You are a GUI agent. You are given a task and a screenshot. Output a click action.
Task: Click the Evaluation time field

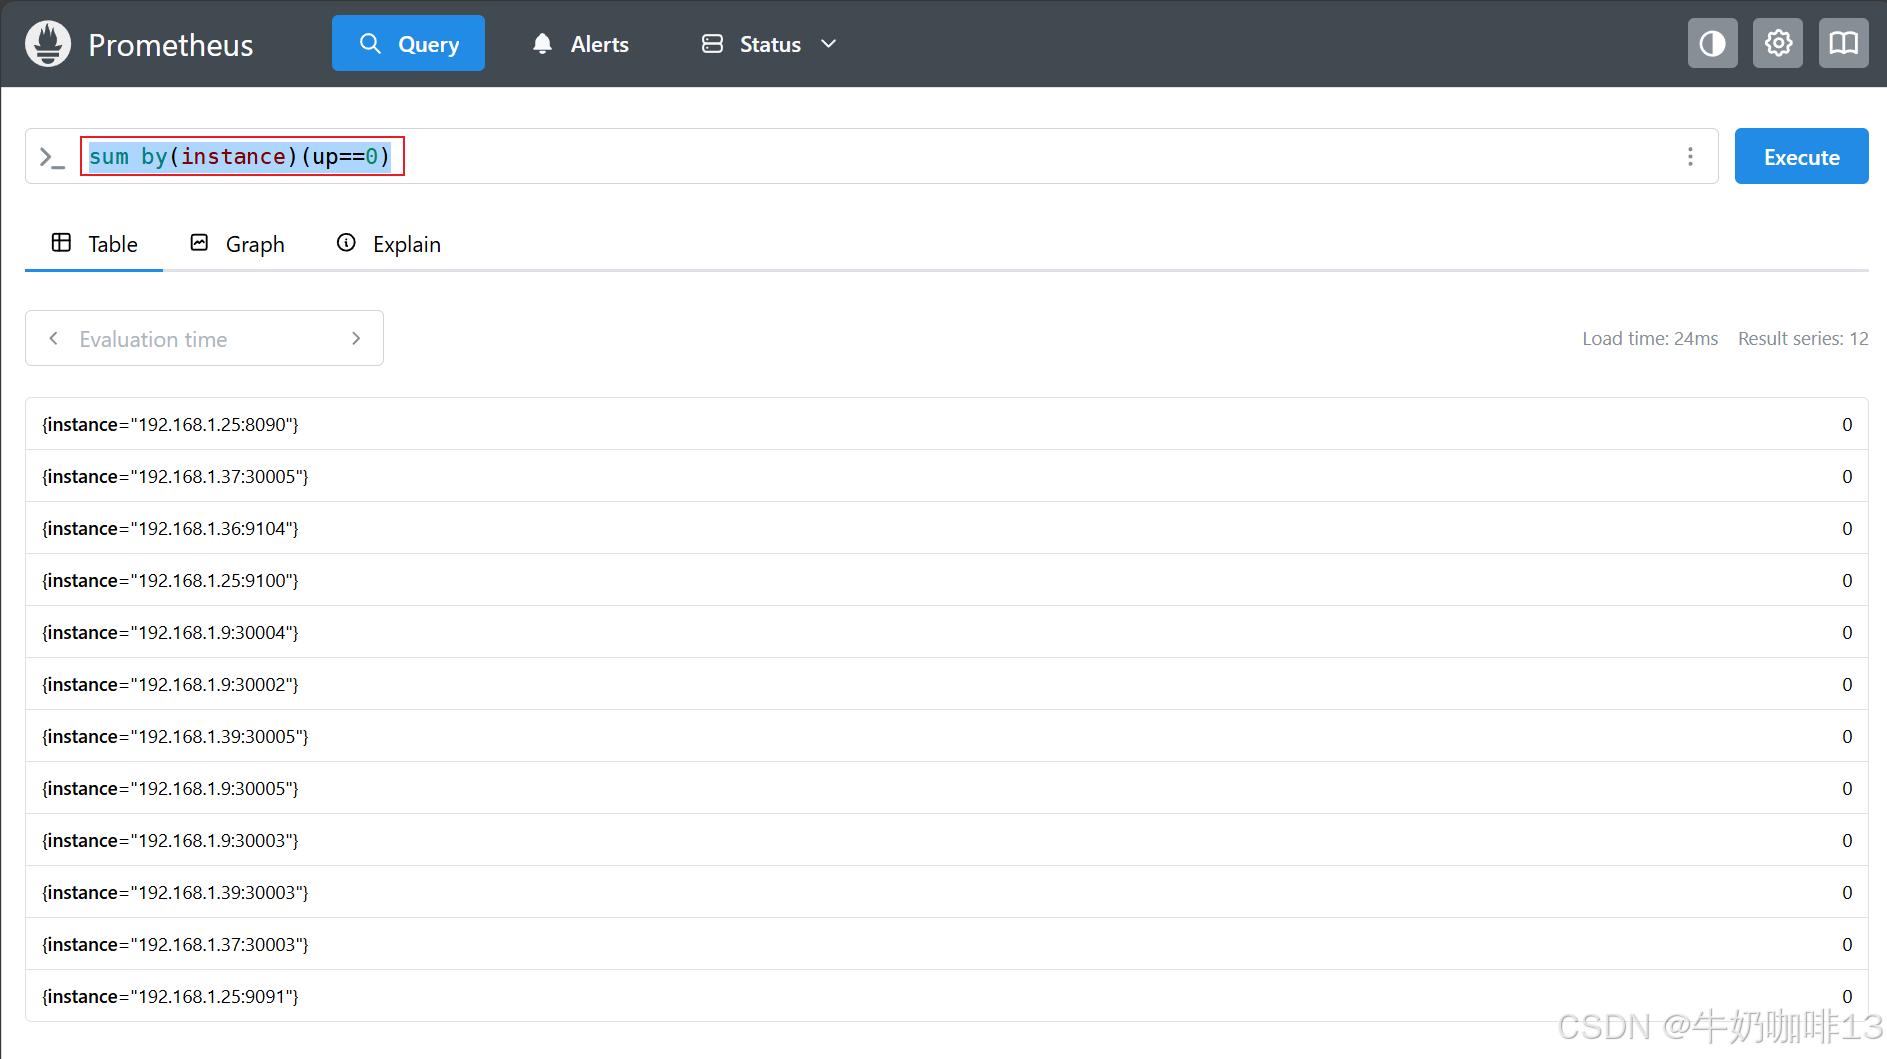pyautogui.click(x=204, y=339)
